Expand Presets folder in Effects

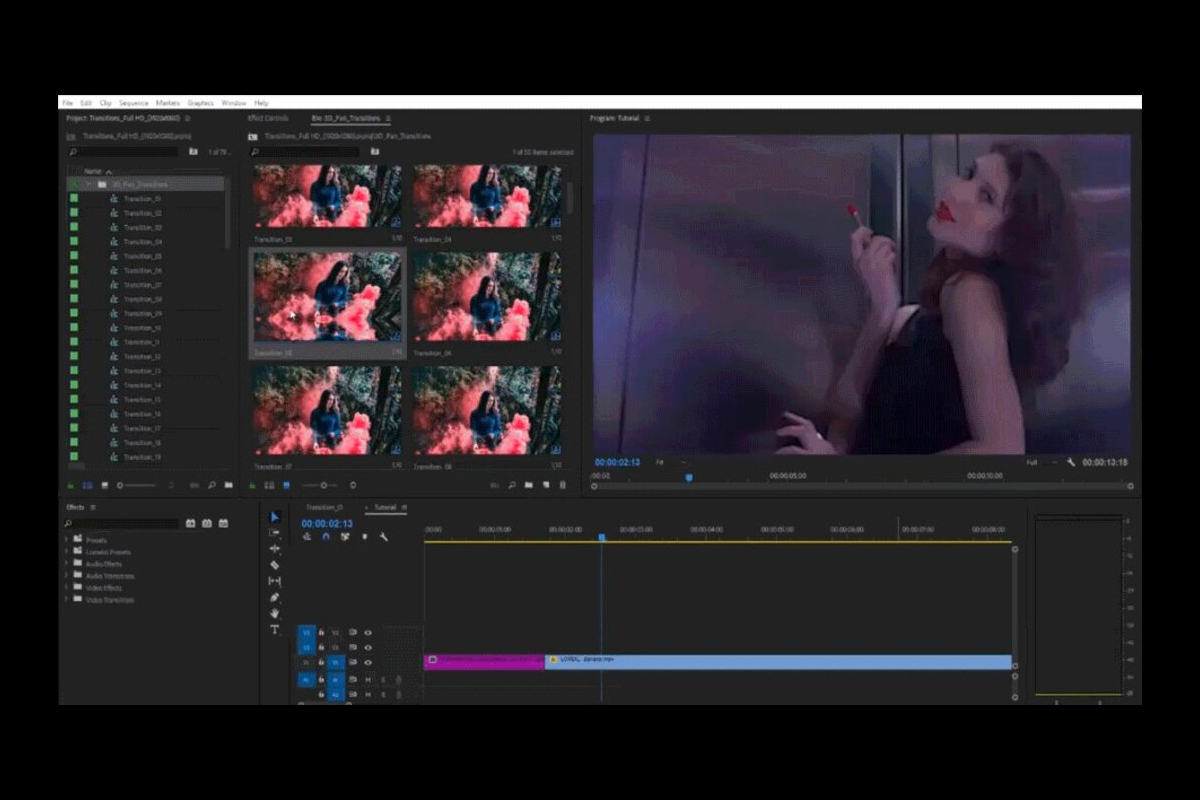(x=67, y=540)
